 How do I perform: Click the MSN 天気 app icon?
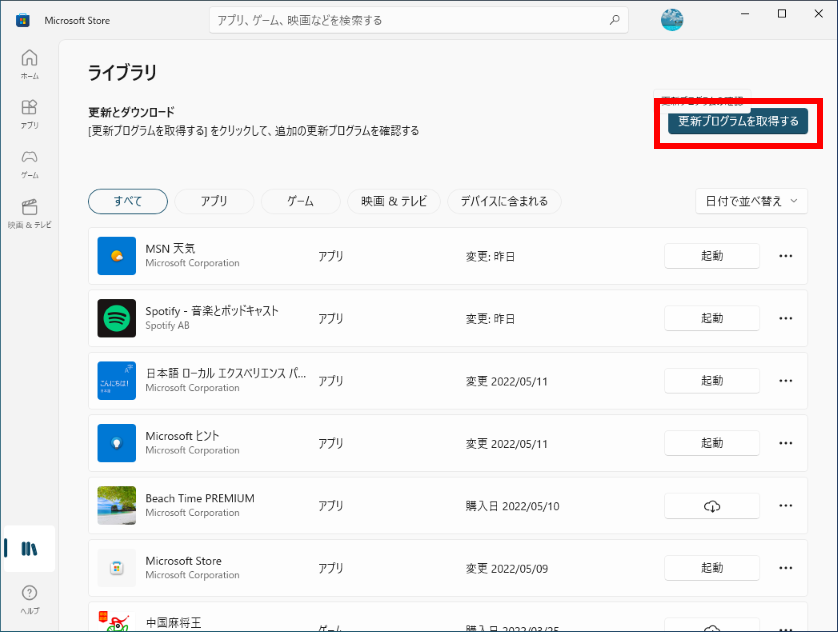117,256
